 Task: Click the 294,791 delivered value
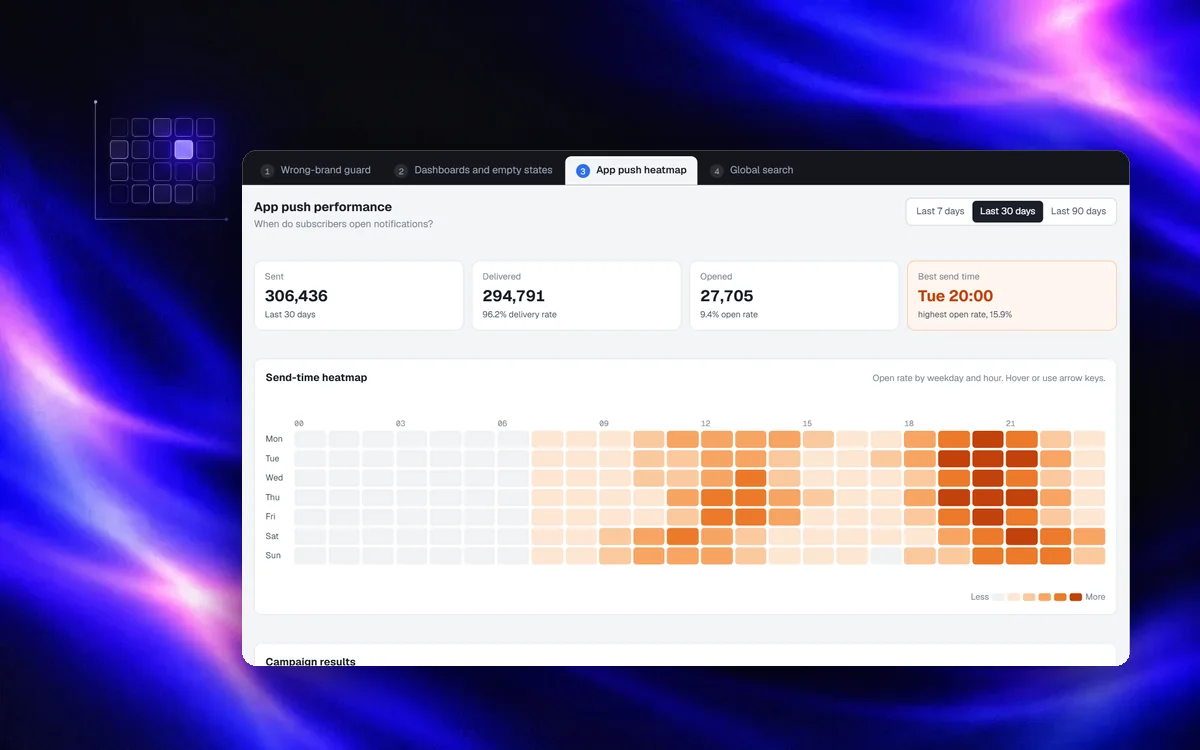(x=514, y=296)
